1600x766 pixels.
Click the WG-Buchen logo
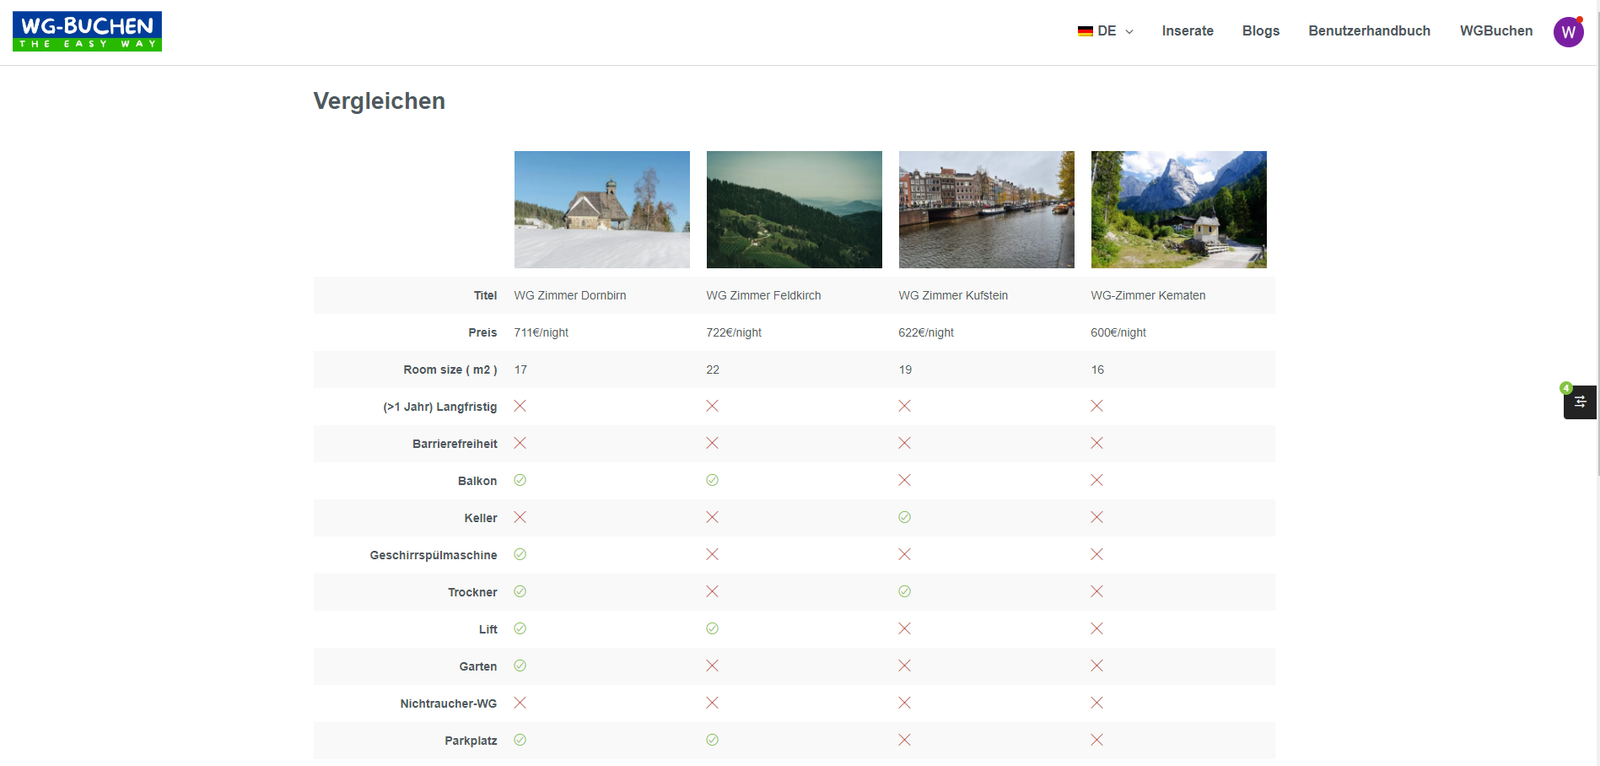tap(87, 31)
